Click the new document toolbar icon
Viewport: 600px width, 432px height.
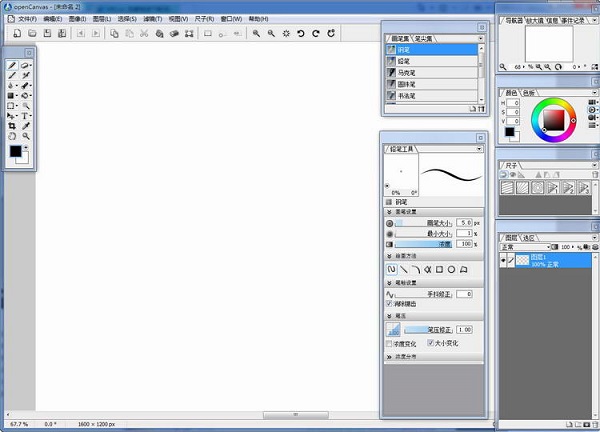coord(17,34)
